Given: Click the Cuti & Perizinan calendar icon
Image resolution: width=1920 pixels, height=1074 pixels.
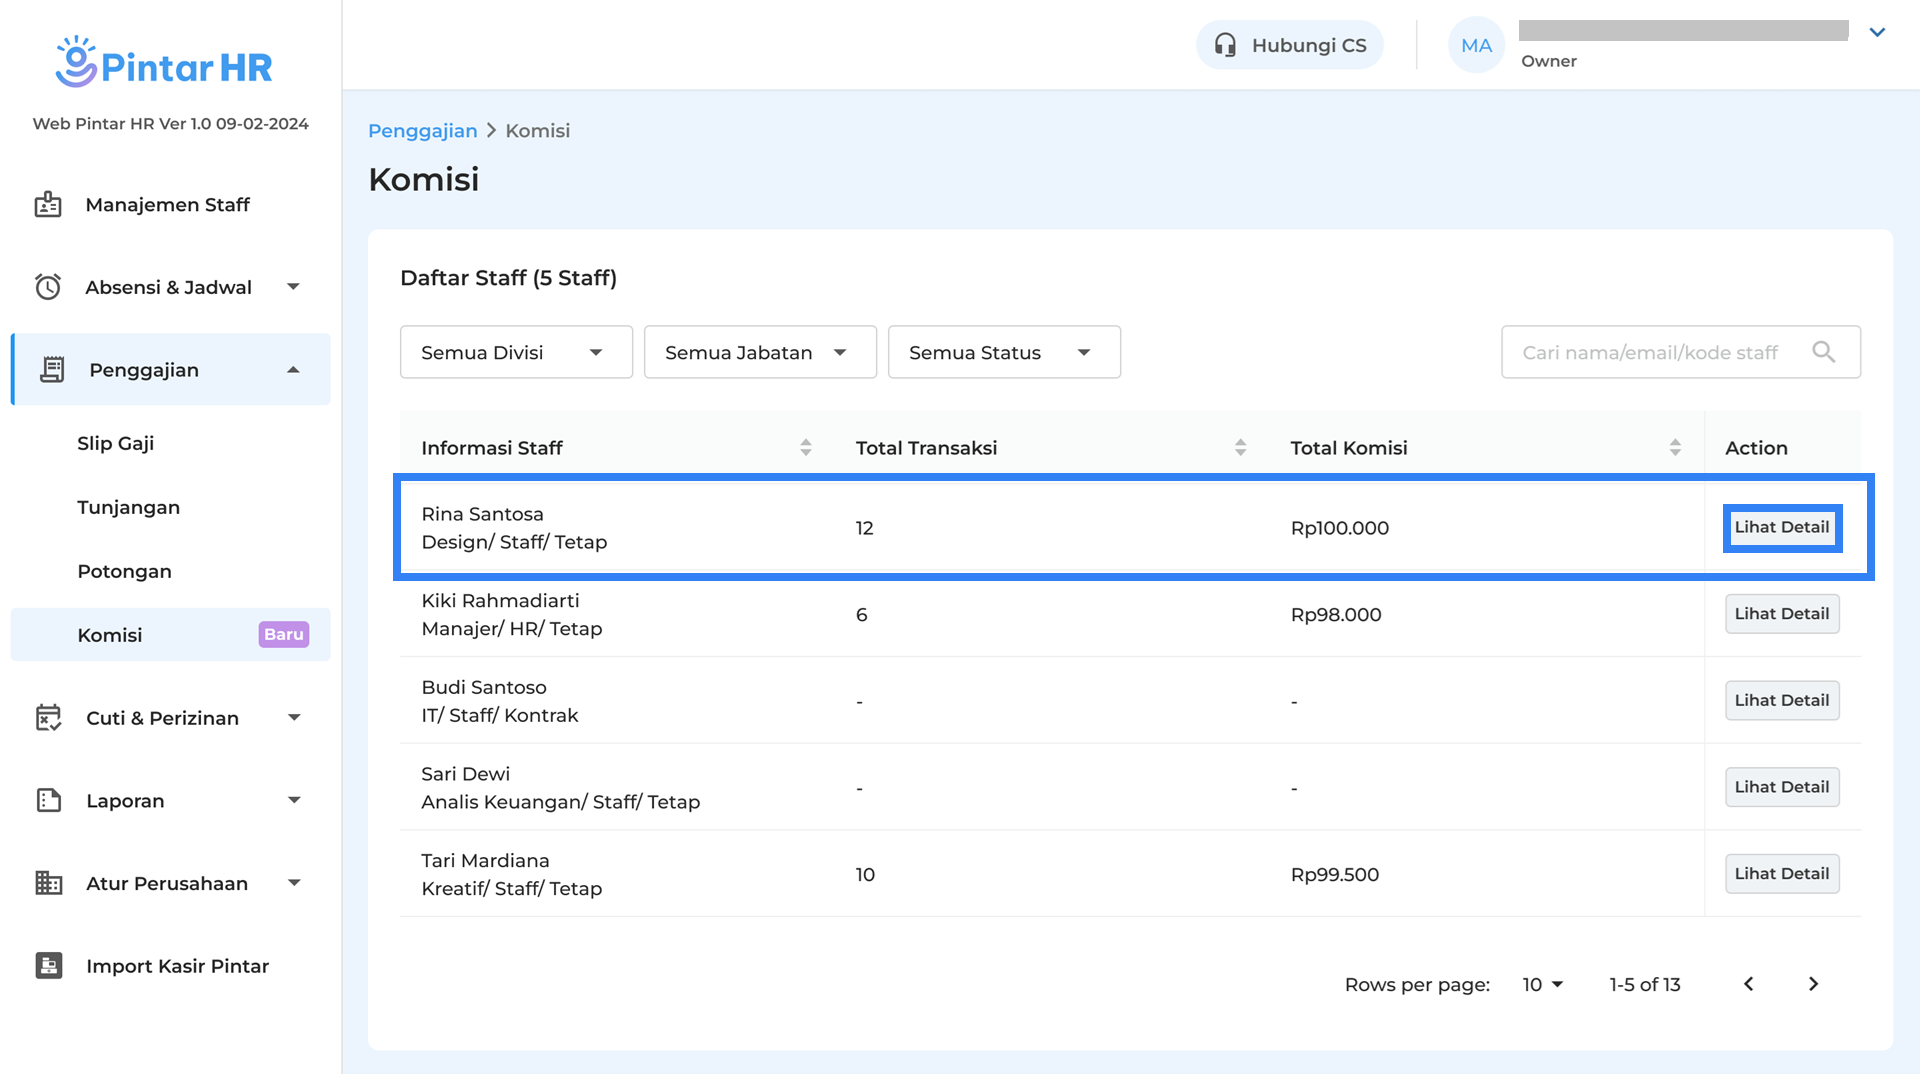Looking at the screenshot, I should coord(48,718).
